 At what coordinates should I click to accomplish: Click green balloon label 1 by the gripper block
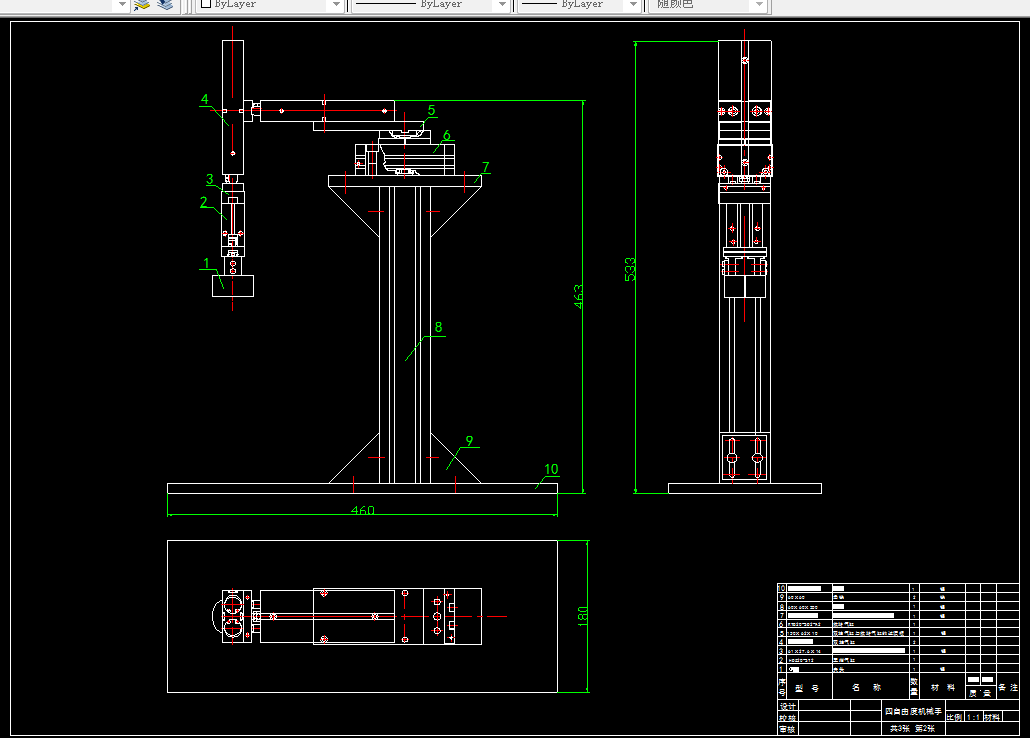click(x=206, y=264)
